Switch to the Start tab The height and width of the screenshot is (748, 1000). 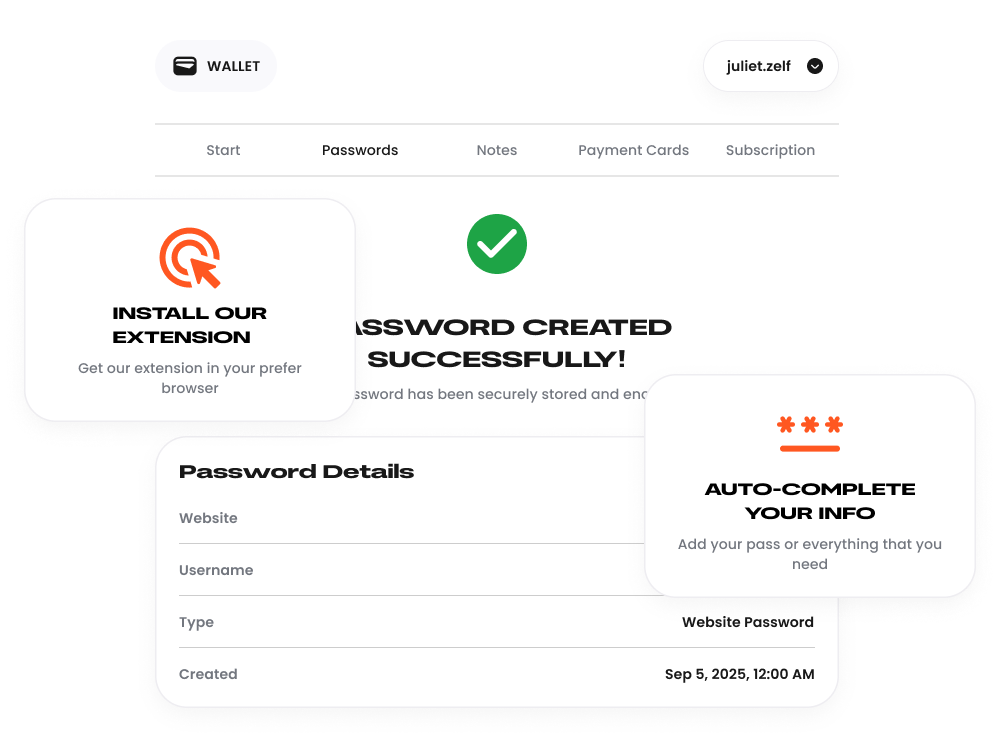pyautogui.click(x=223, y=150)
